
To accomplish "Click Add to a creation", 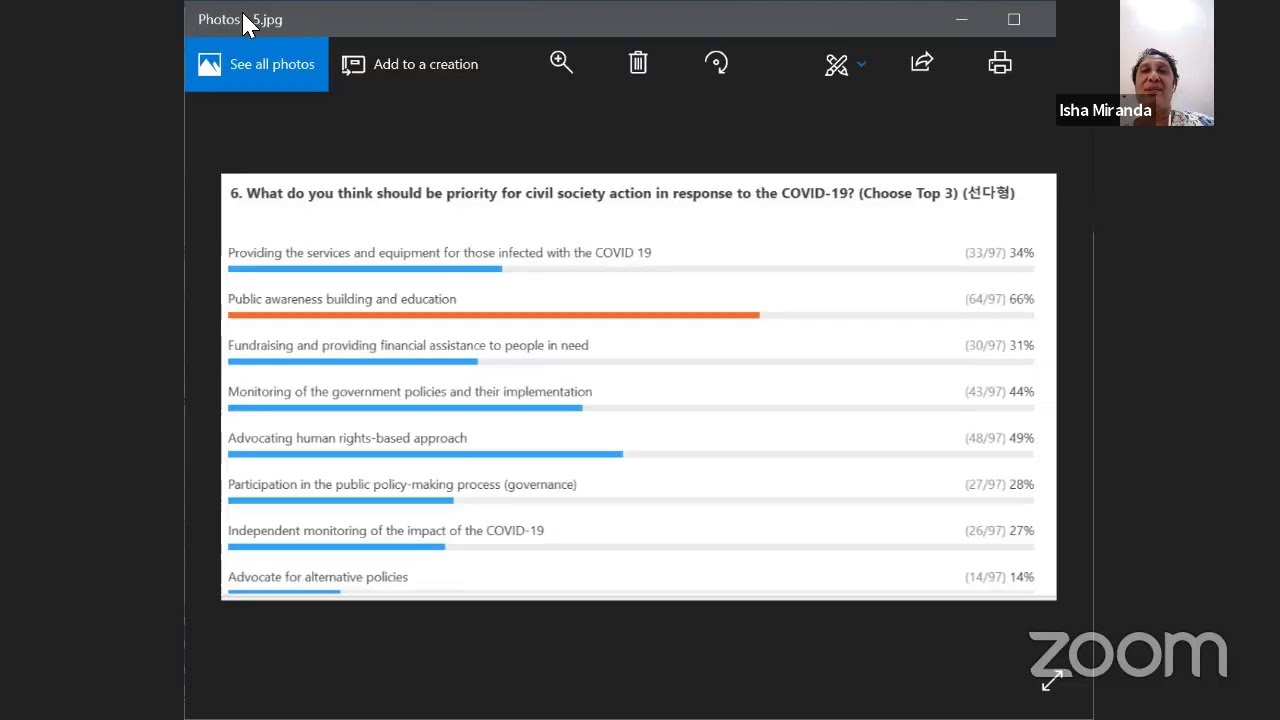I will [410, 64].
